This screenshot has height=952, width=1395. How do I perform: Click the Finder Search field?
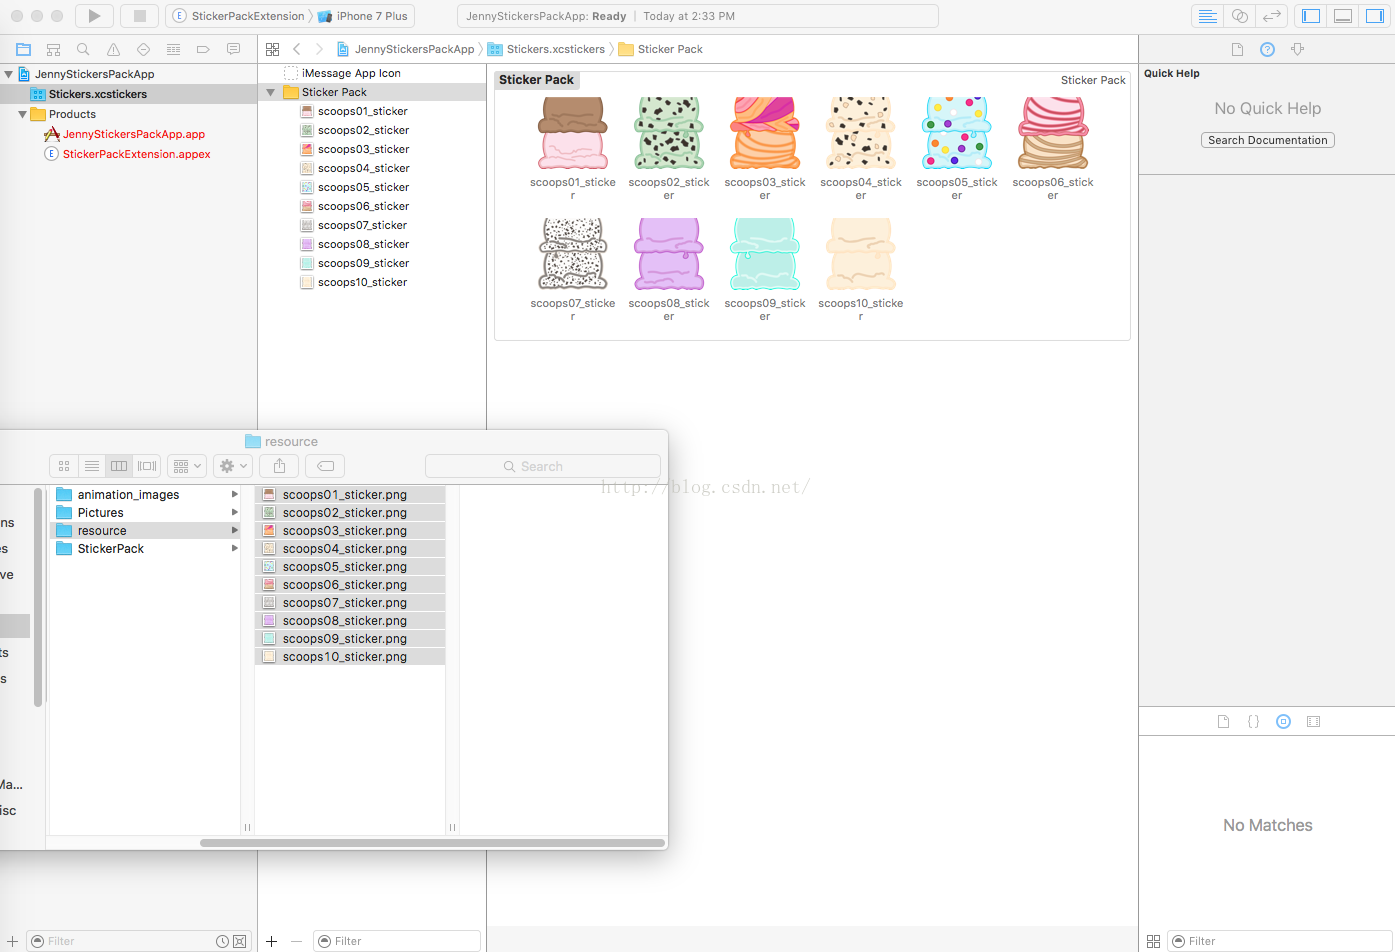tap(542, 466)
